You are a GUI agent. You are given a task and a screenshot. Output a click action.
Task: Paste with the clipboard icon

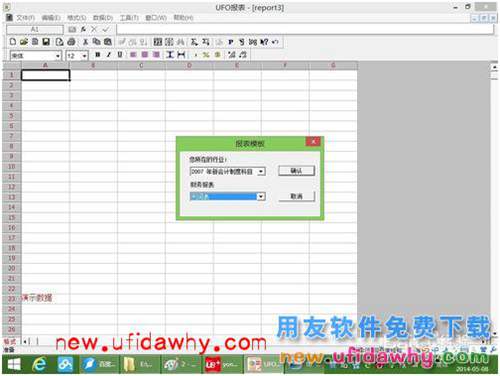108,42
